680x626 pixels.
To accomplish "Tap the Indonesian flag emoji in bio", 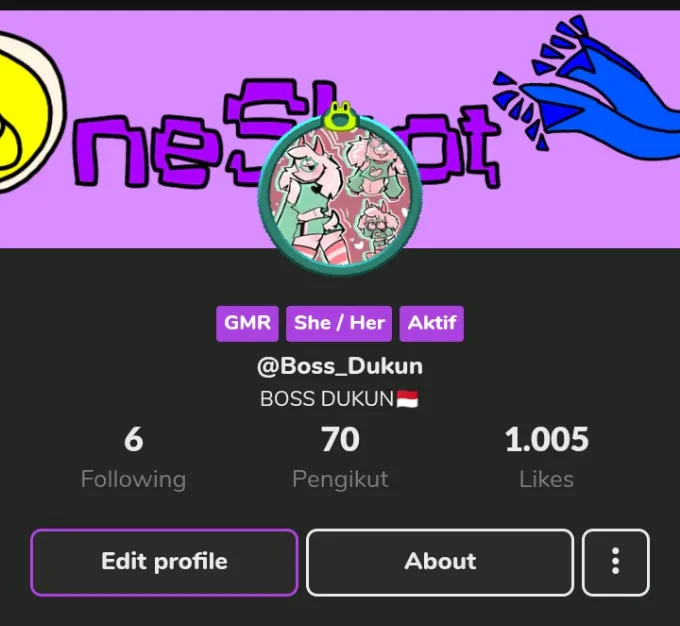I will [x=407, y=399].
